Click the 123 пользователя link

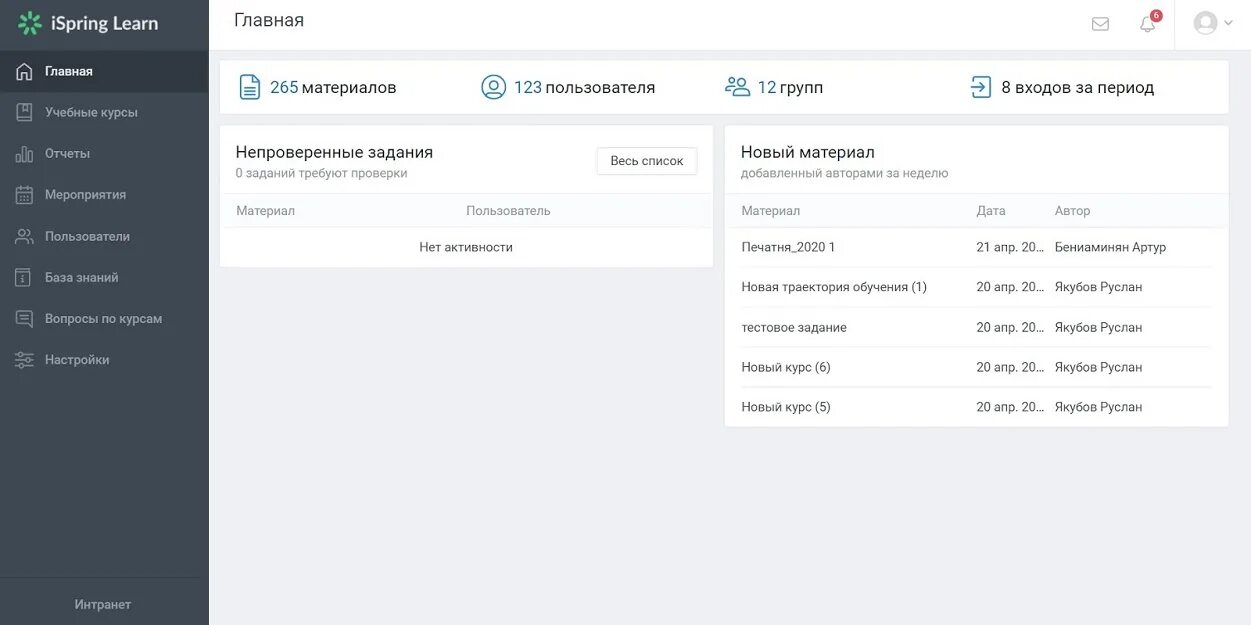click(585, 88)
